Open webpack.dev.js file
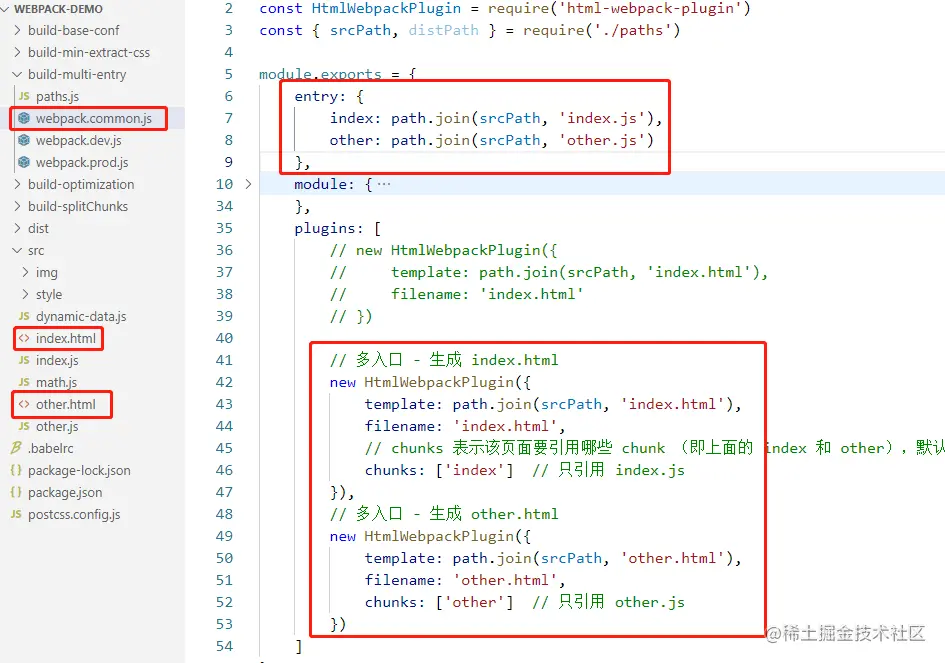This screenshot has width=945, height=663. 78,140
